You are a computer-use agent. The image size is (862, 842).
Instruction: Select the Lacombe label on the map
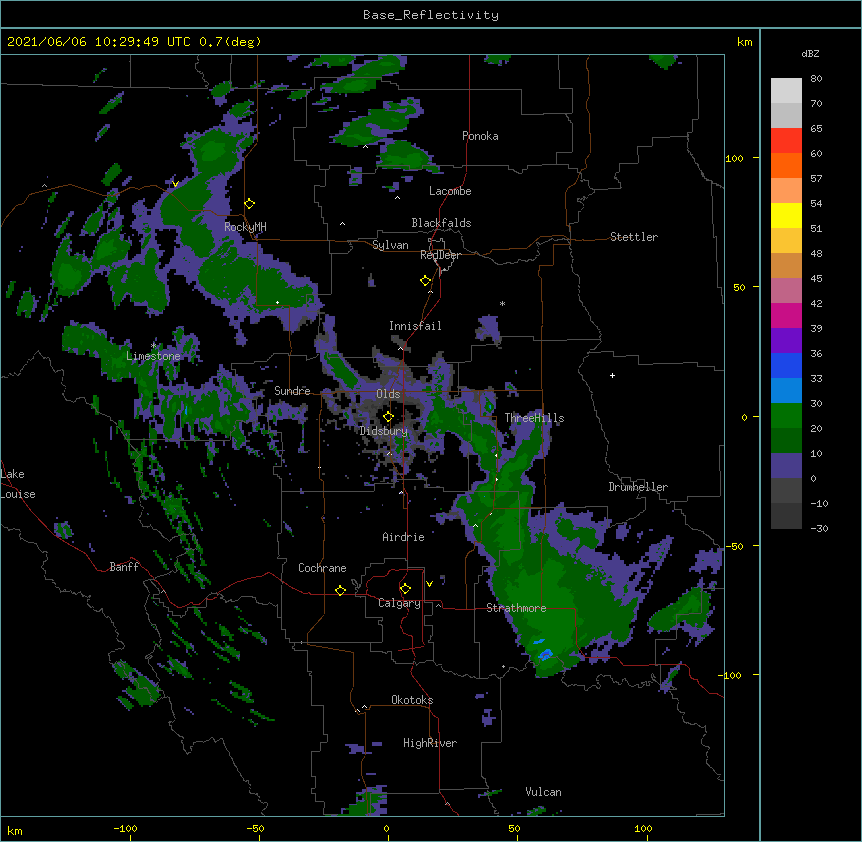coord(450,191)
